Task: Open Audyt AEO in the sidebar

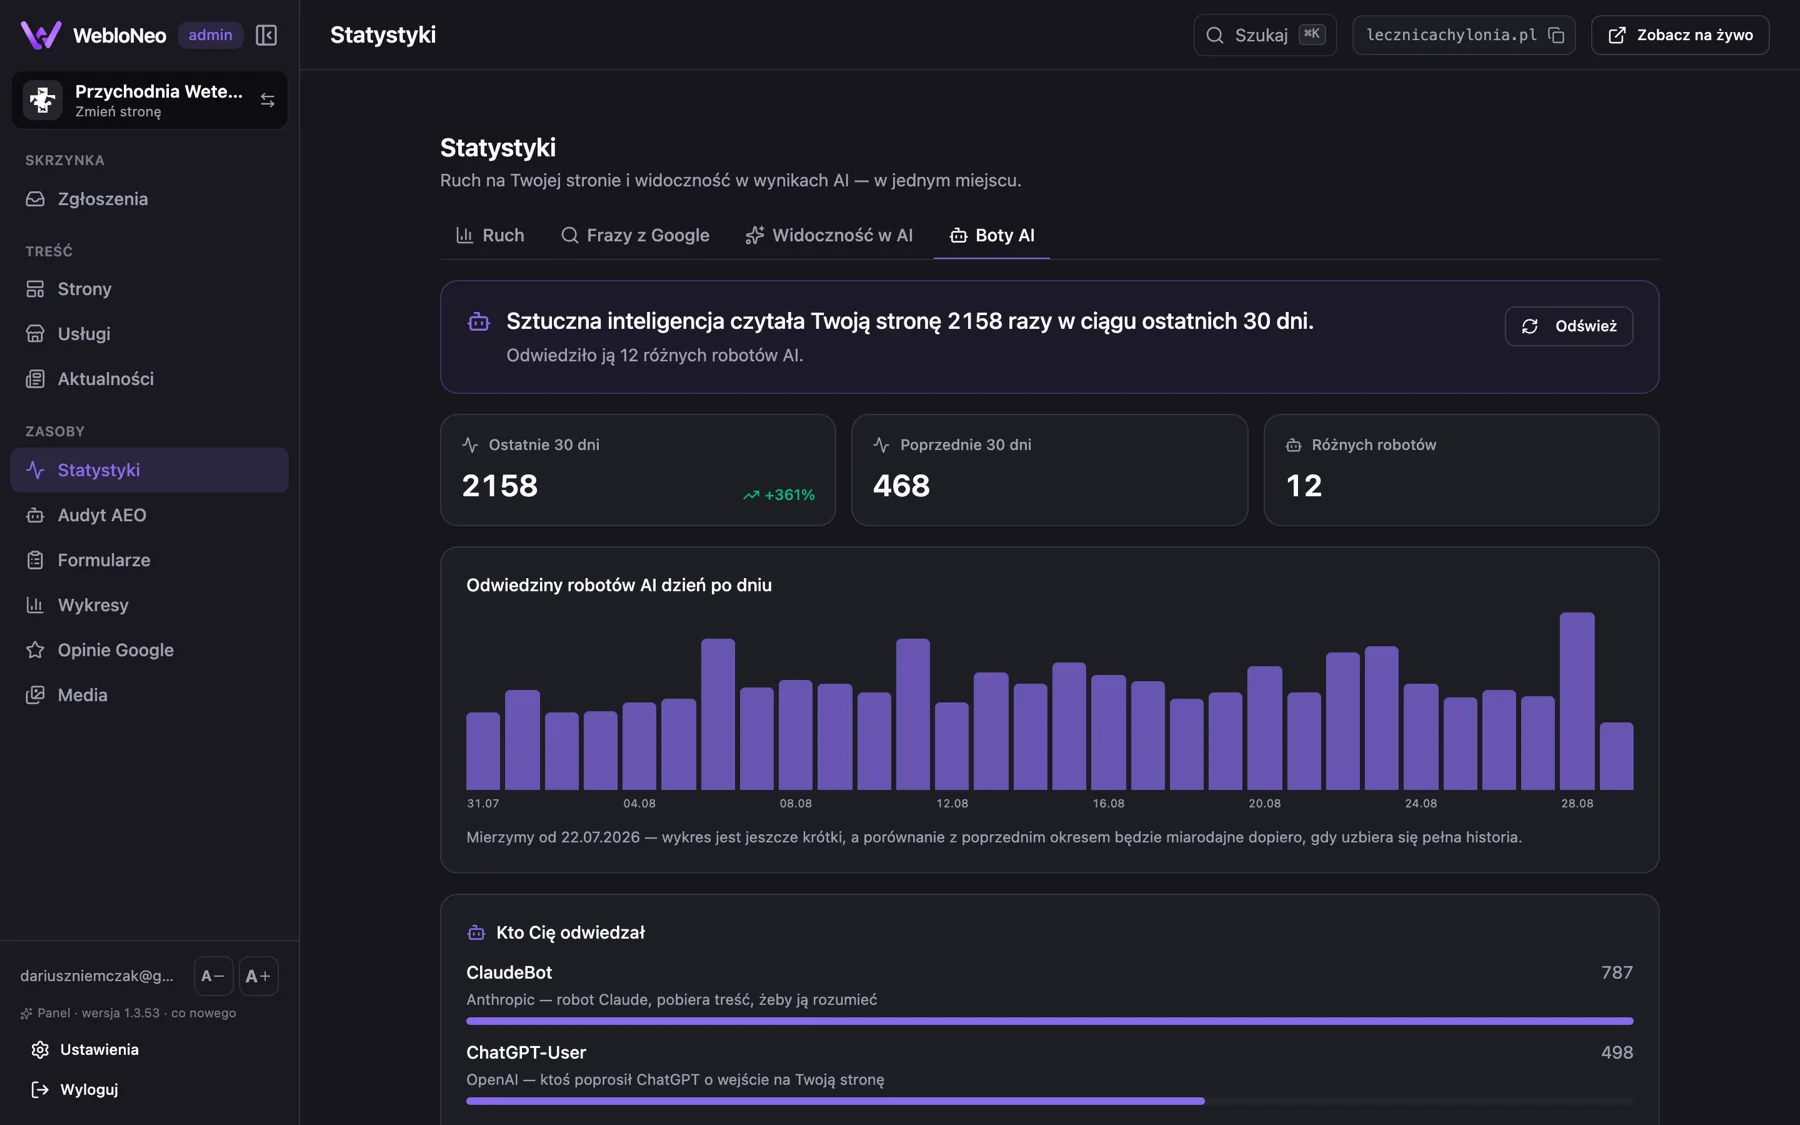Action: pos(149,515)
